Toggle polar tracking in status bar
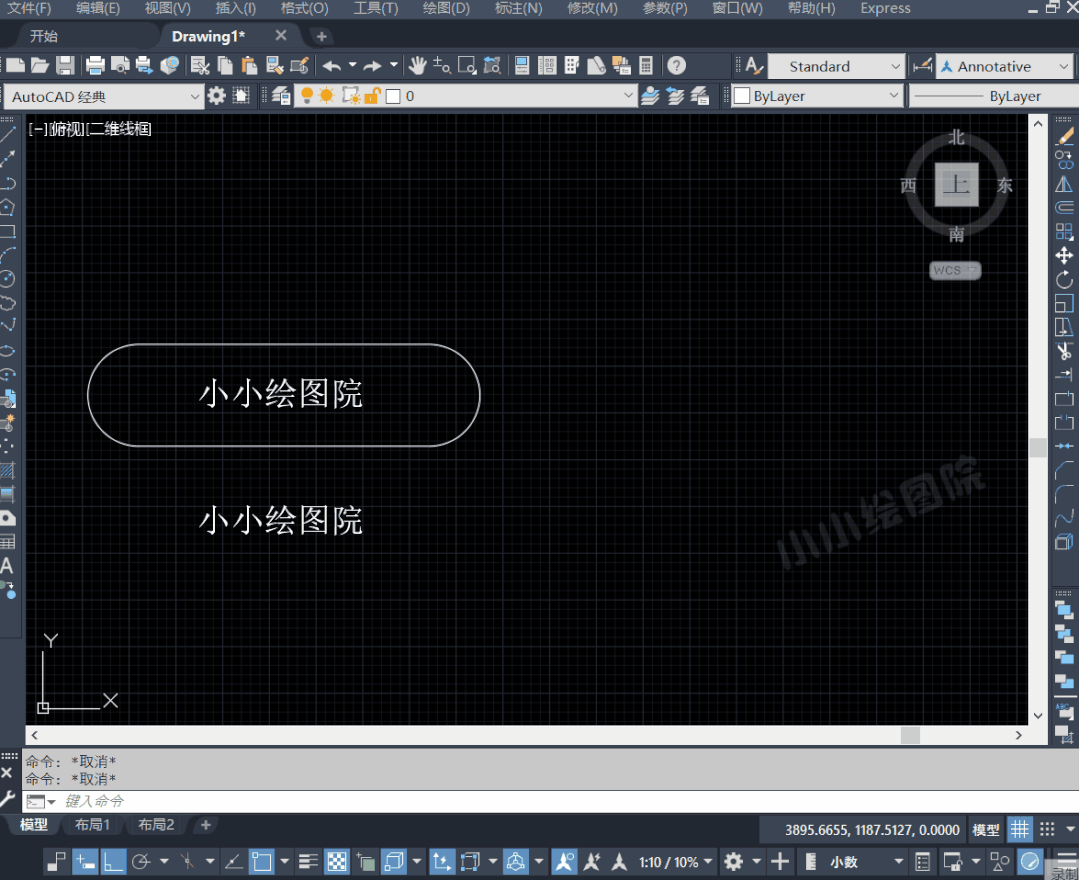Viewport: 1079px width, 880px height. click(x=141, y=861)
